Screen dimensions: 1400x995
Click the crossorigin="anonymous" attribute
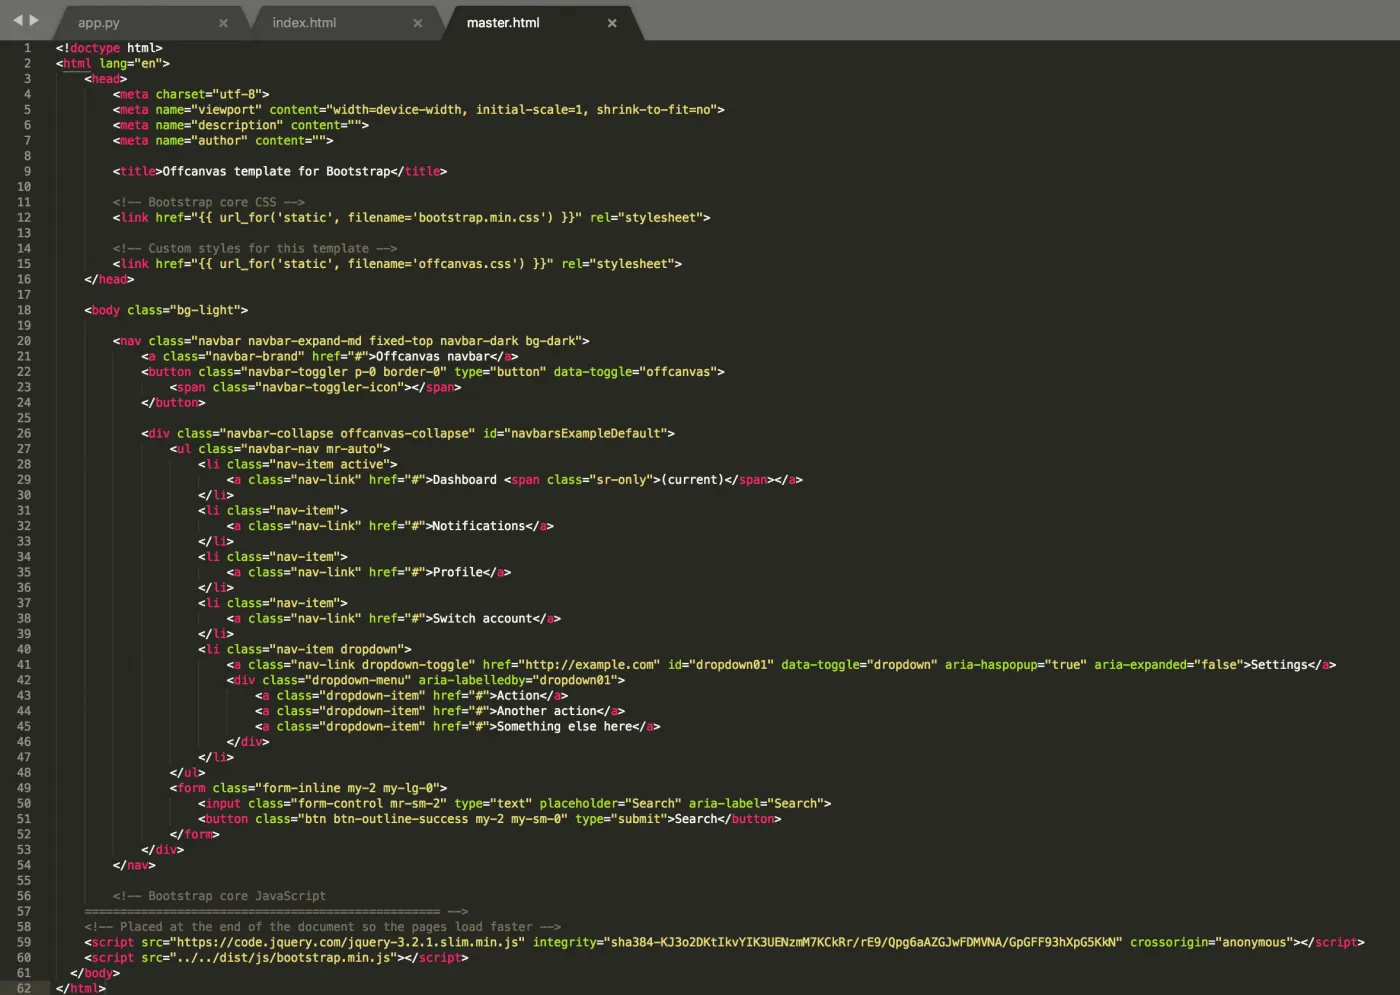point(1207,942)
